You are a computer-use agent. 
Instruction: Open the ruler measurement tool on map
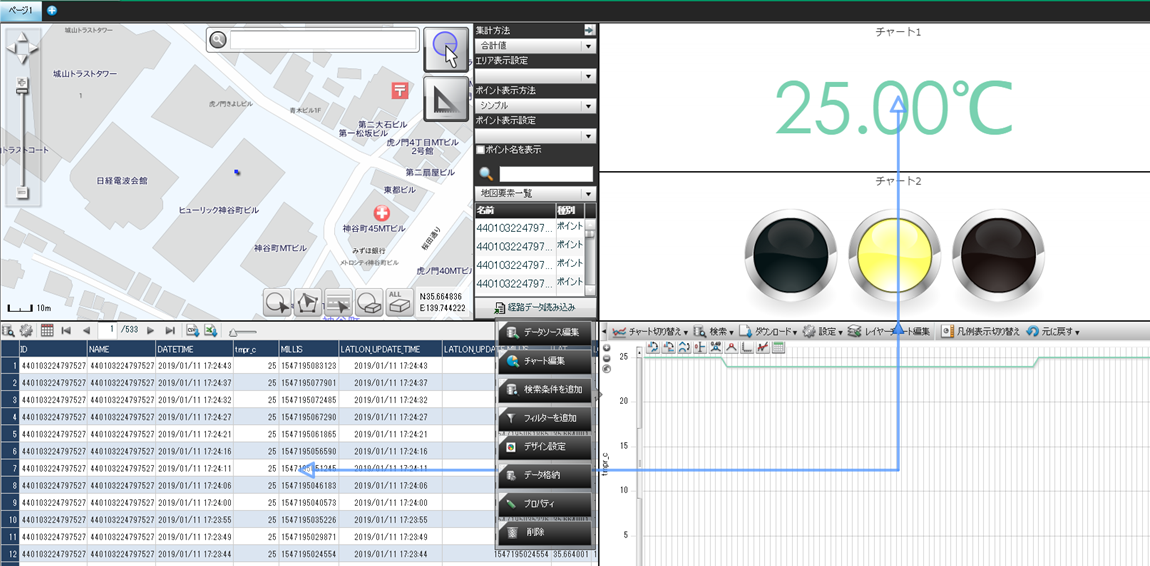[x=446, y=98]
